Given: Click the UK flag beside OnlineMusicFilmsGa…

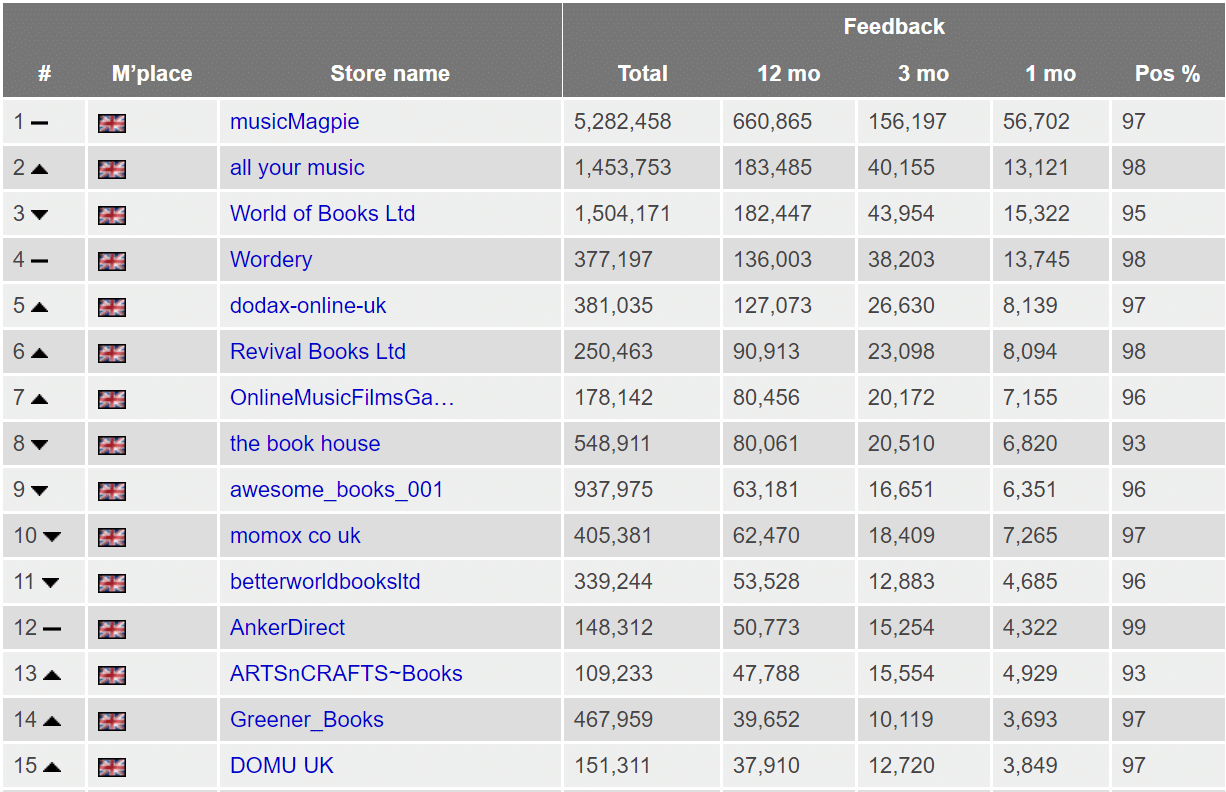Looking at the screenshot, I should (x=112, y=399).
